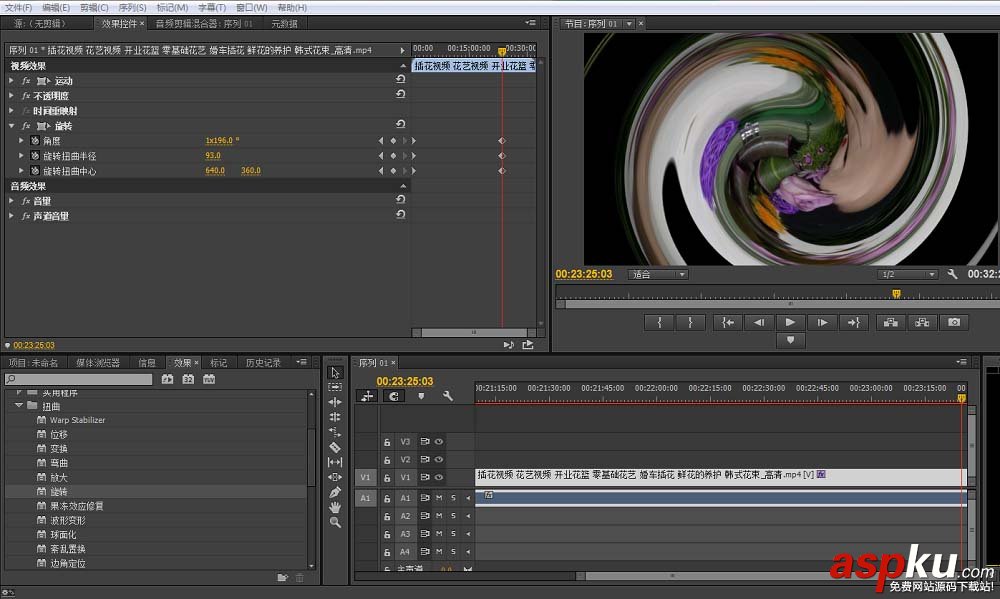Toggle lock on track V2
This screenshot has width=1000, height=599.
pyautogui.click(x=387, y=460)
